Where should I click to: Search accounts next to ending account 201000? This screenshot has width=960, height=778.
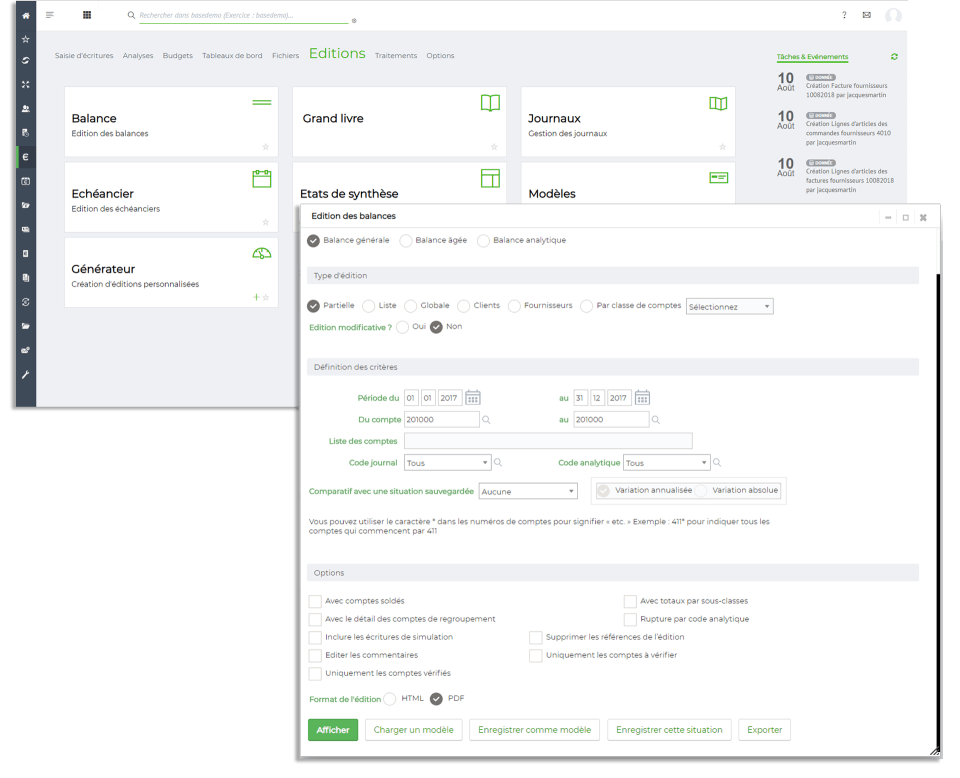pos(656,420)
